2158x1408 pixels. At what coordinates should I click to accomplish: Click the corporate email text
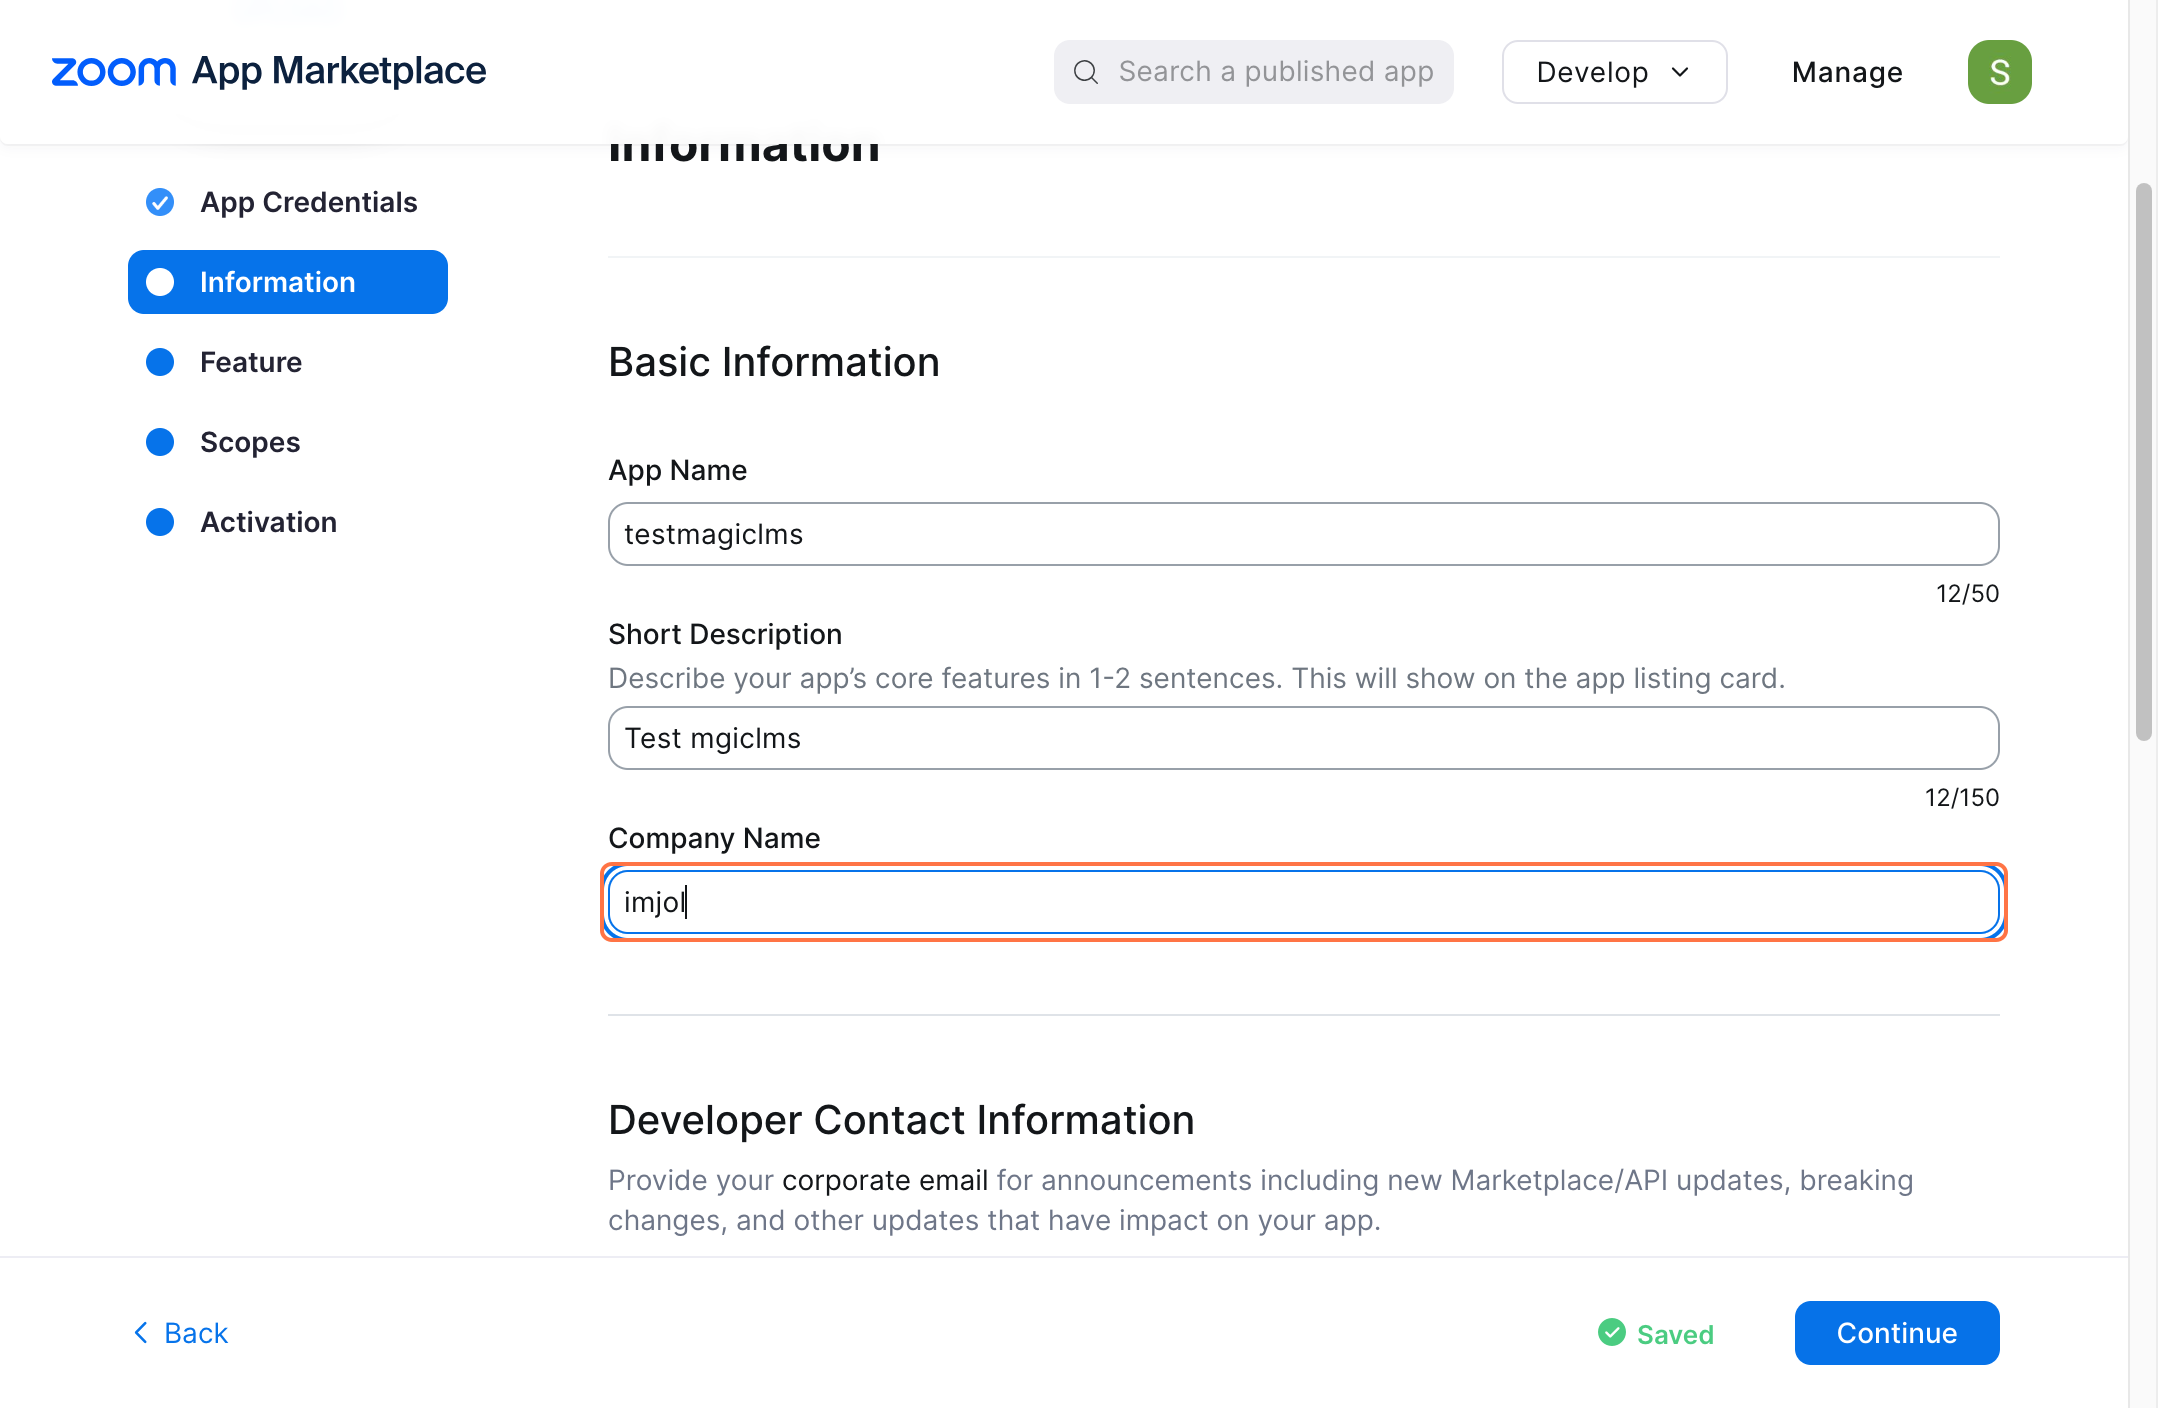coord(885,1180)
